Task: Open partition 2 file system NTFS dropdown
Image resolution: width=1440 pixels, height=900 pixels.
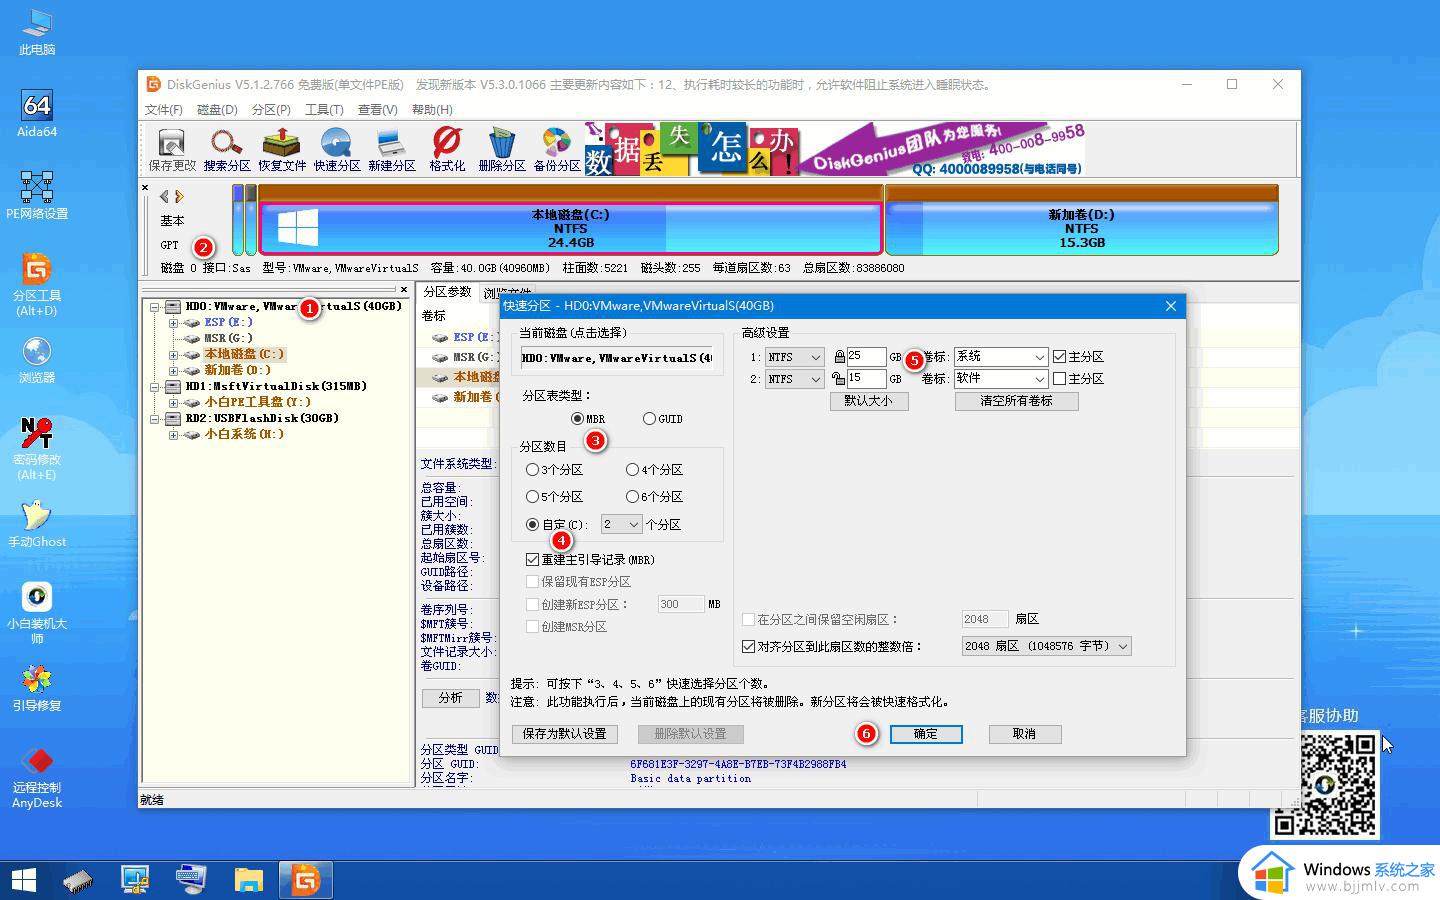Action: [x=794, y=379]
